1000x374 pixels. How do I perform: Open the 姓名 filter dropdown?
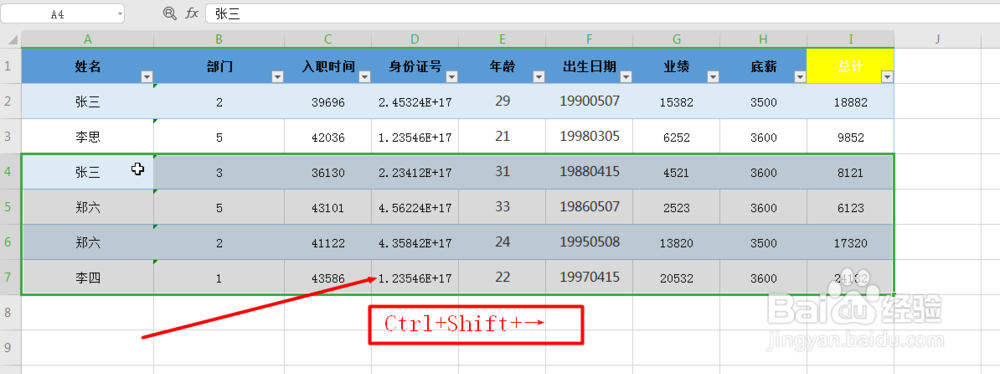[x=147, y=77]
